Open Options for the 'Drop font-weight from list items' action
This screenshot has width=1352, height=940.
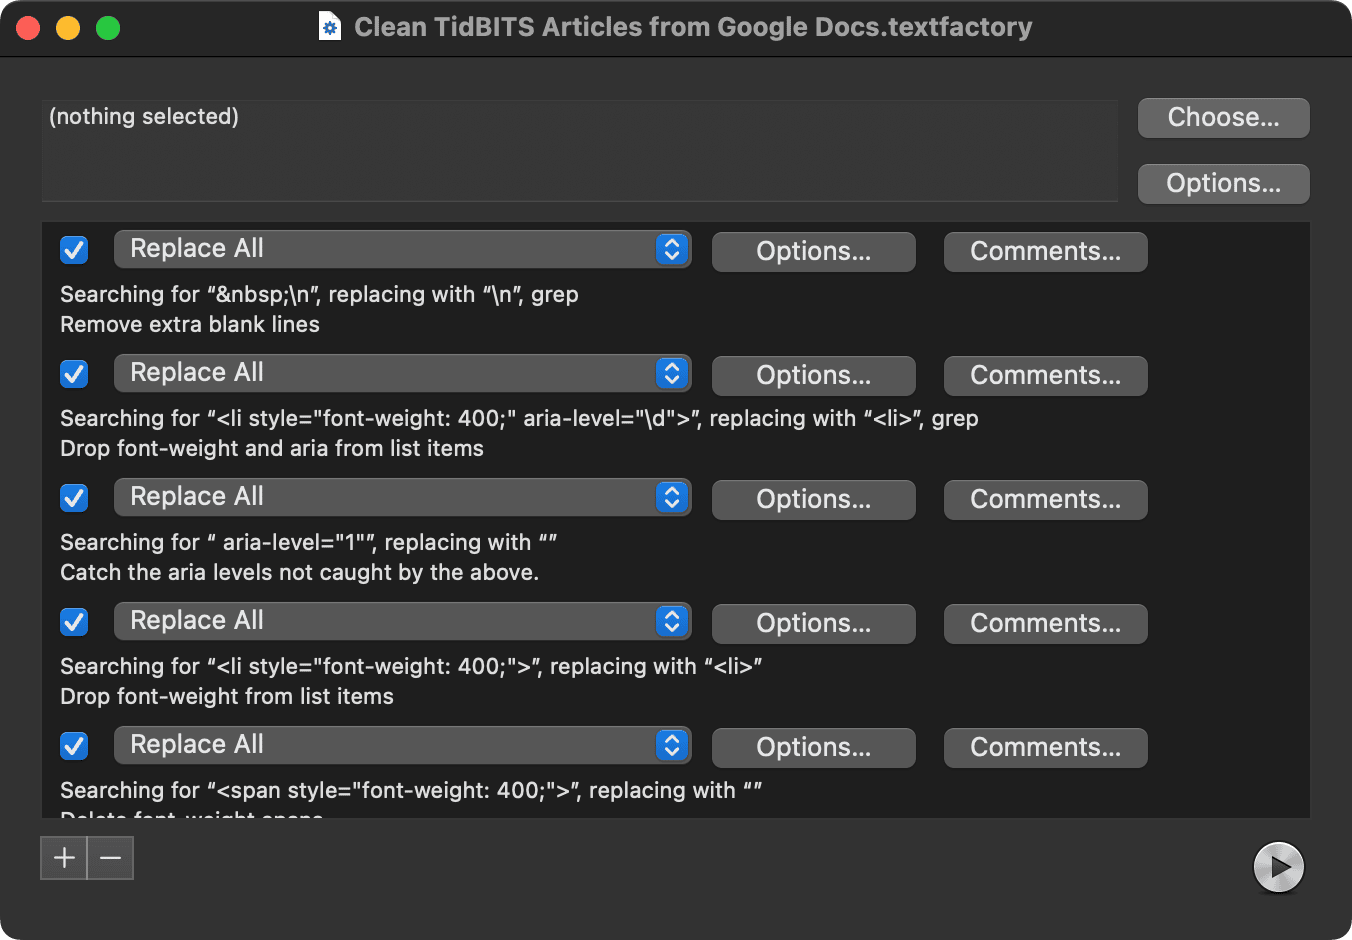(813, 623)
